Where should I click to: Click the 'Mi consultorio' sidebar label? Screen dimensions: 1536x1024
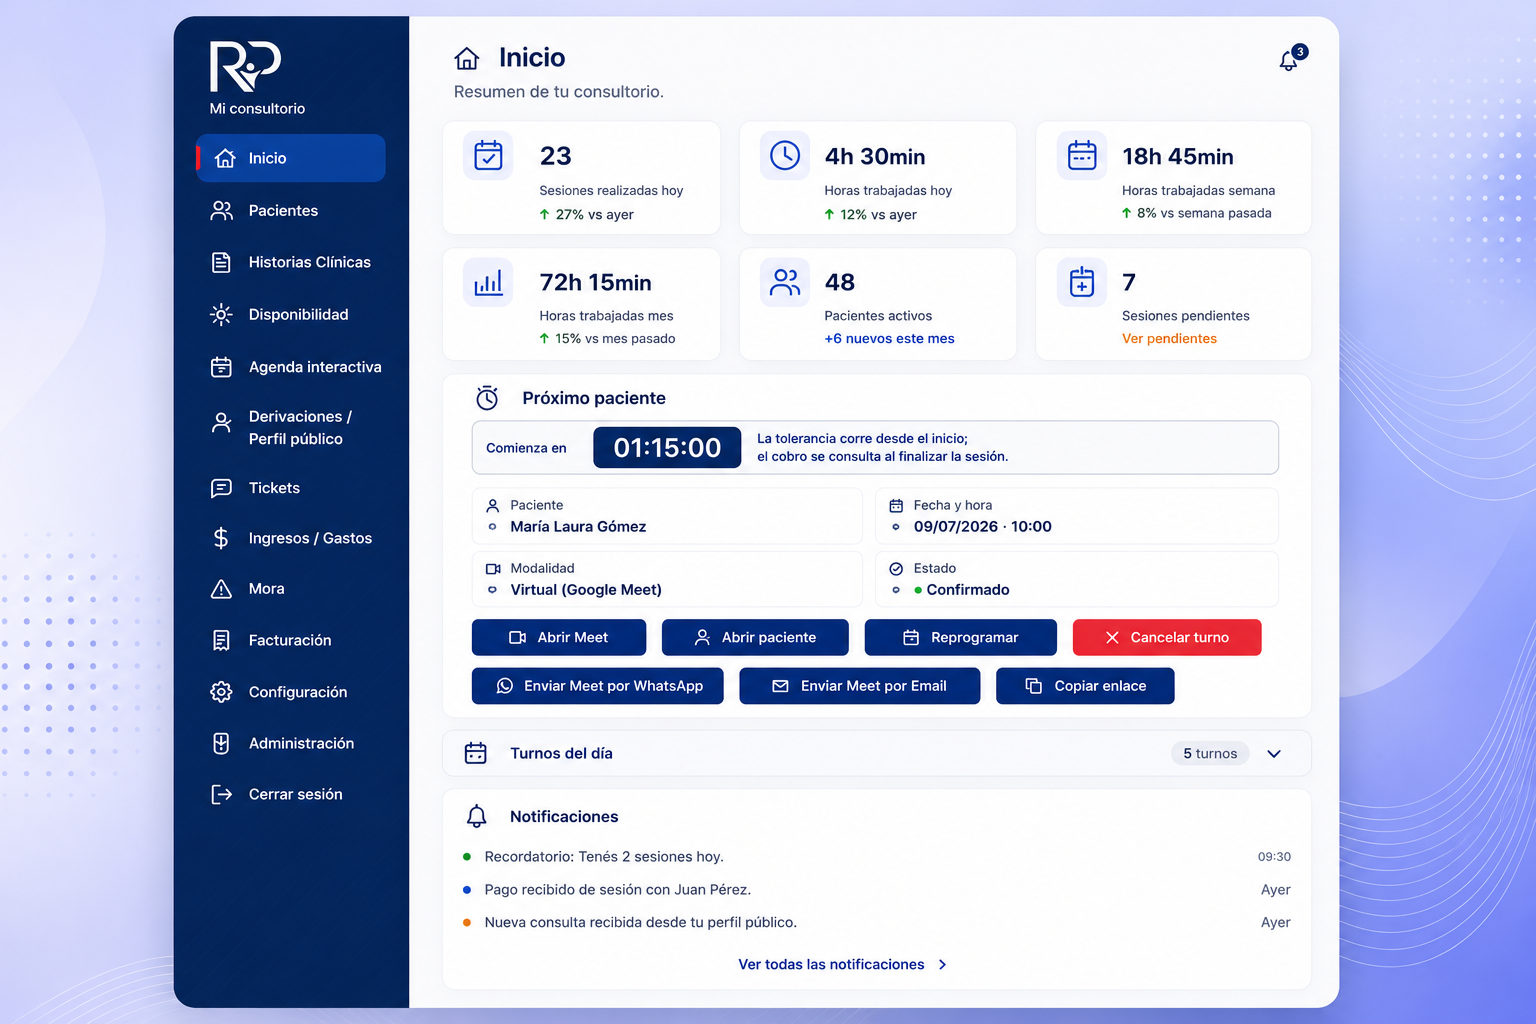257,108
